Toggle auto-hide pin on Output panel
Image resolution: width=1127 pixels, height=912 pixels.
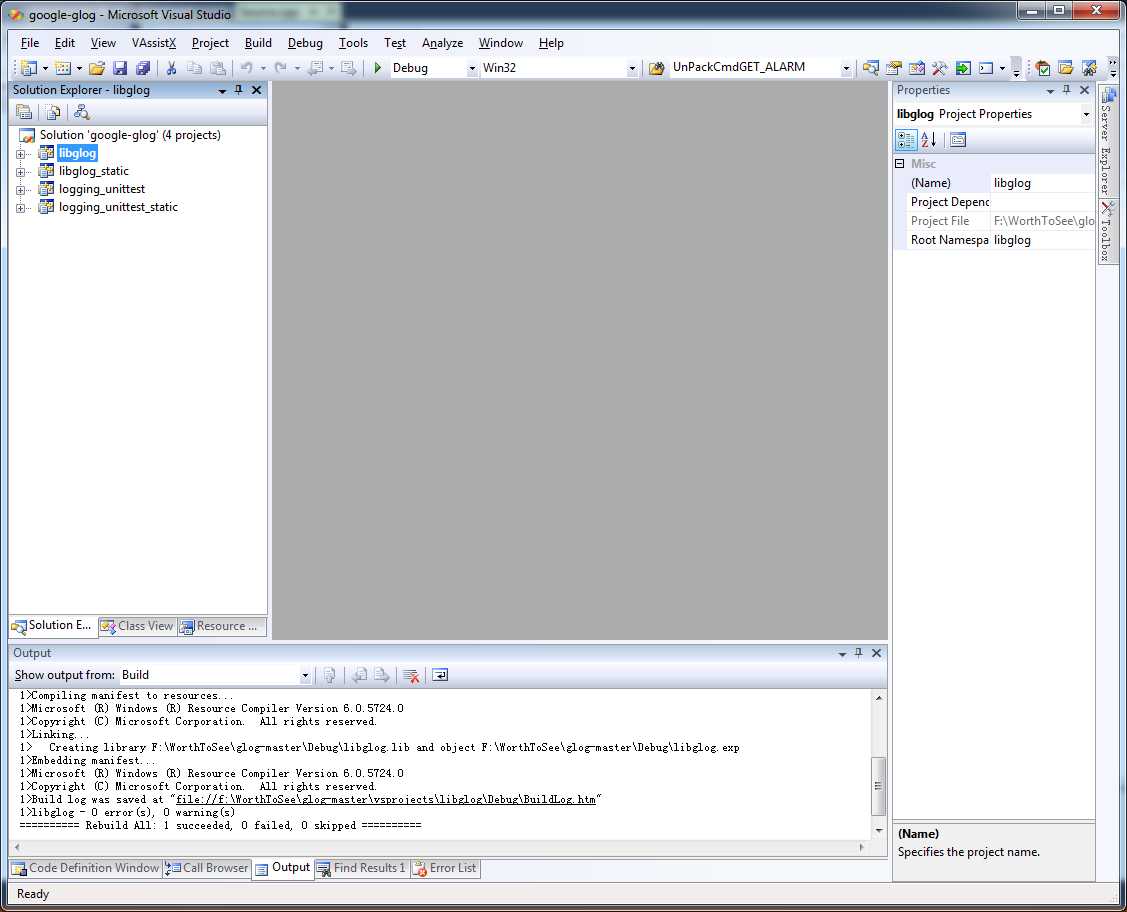(x=858, y=653)
